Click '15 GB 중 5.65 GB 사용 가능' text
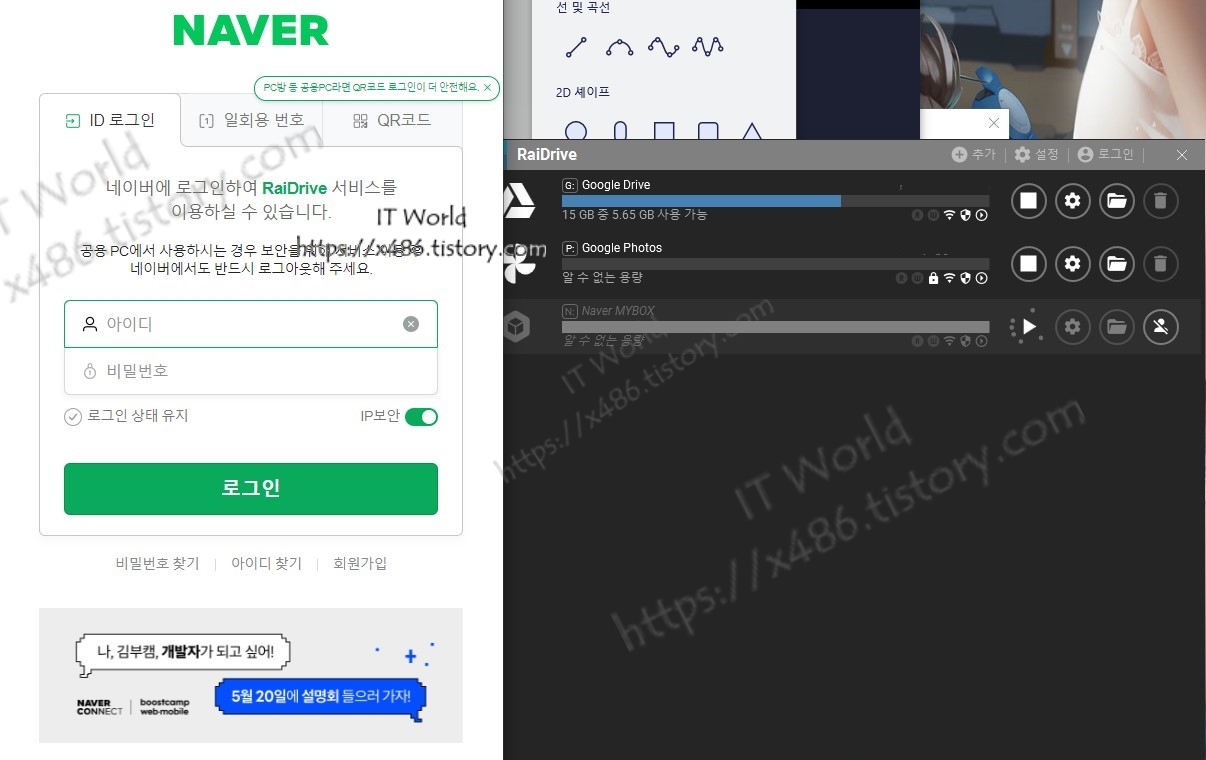Image resolution: width=1206 pixels, height=760 pixels. 635,215
